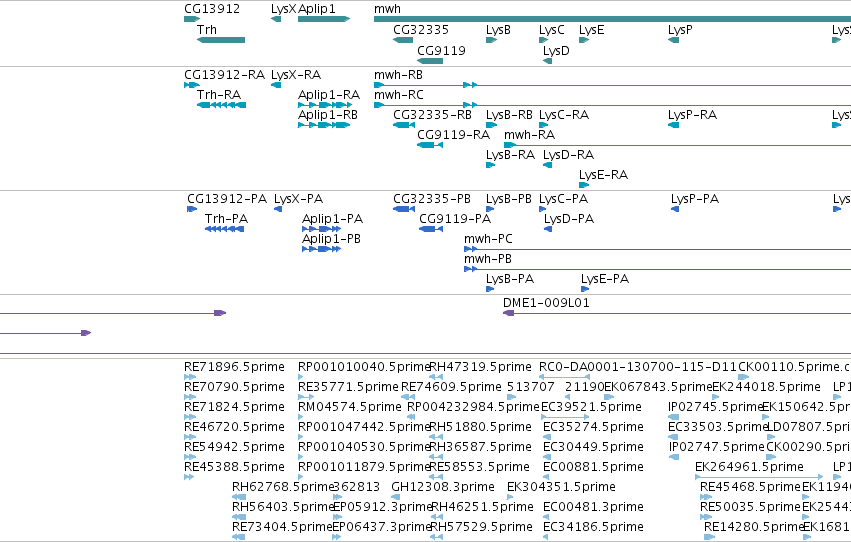This screenshot has width=851, height=542.
Task: Click the Aplip1 gene arrow bar
Action: [x=324, y=19]
